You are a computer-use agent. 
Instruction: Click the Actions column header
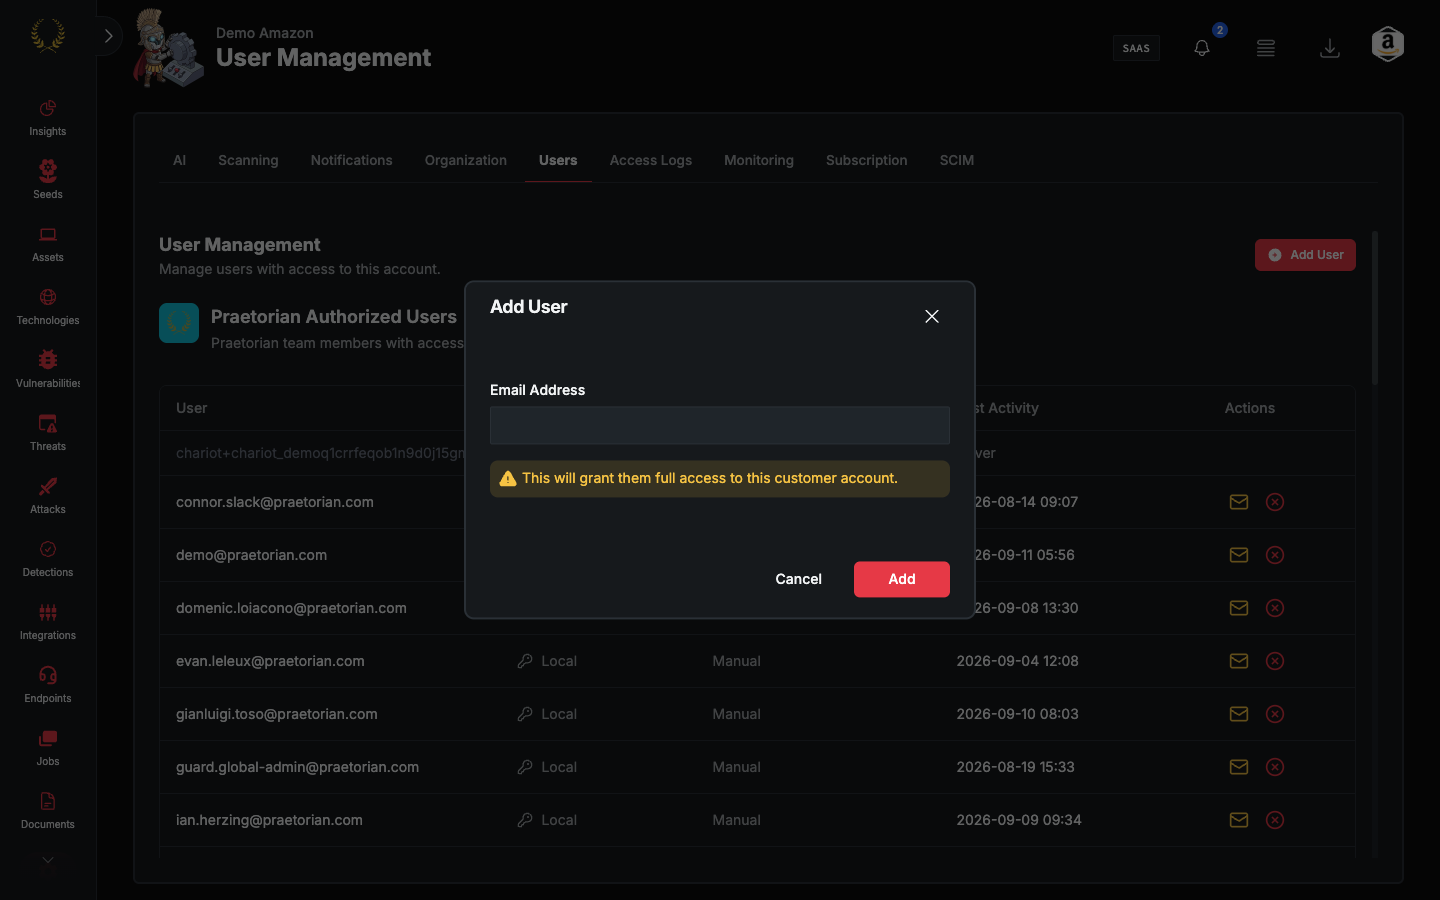click(1250, 408)
